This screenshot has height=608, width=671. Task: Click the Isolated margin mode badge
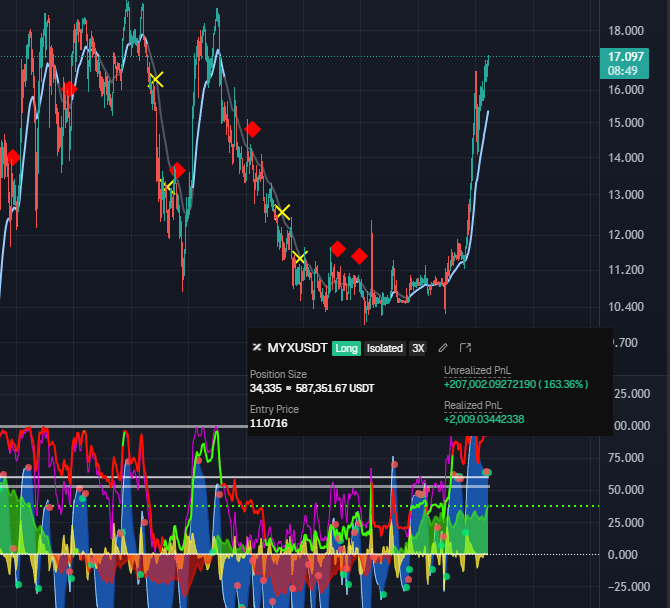tap(385, 348)
